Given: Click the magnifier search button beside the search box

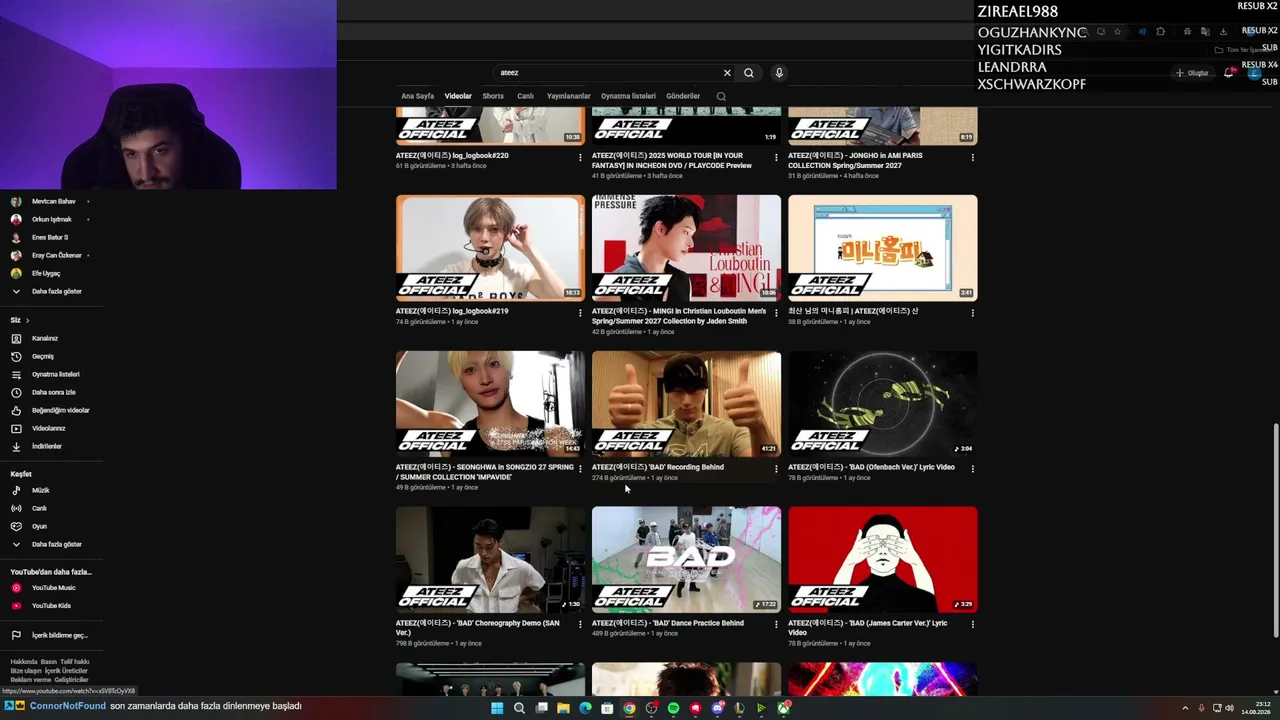Looking at the screenshot, I should (749, 73).
